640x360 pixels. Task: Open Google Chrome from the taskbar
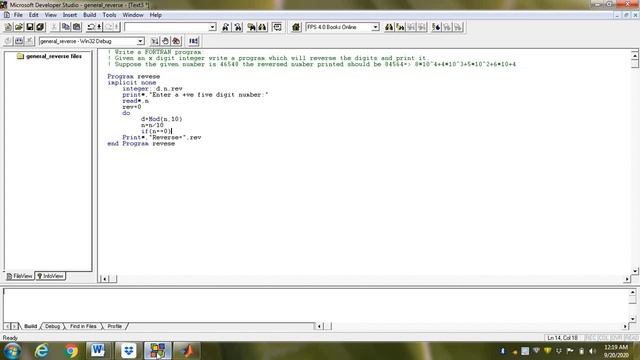click(x=71, y=351)
